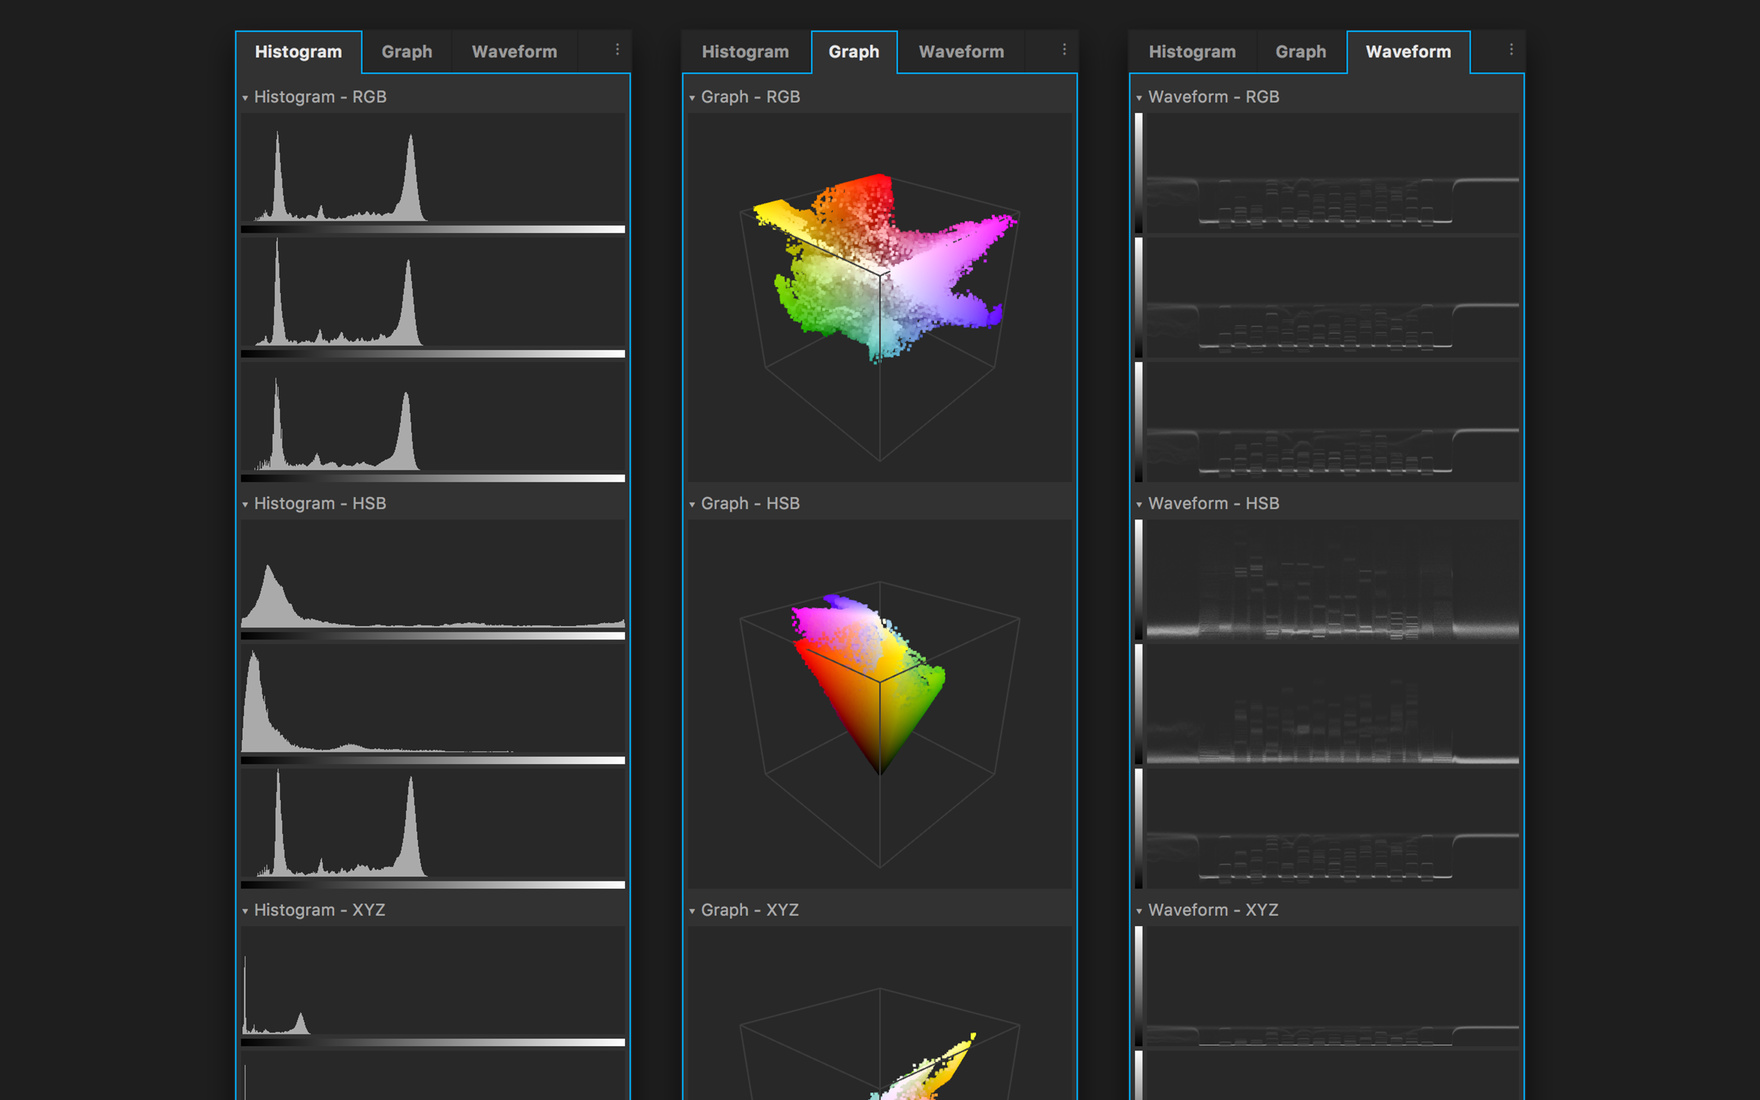Click the "Histogram - RGB" section title
Screen dimensions: 1760x1100
coord(320,97)
